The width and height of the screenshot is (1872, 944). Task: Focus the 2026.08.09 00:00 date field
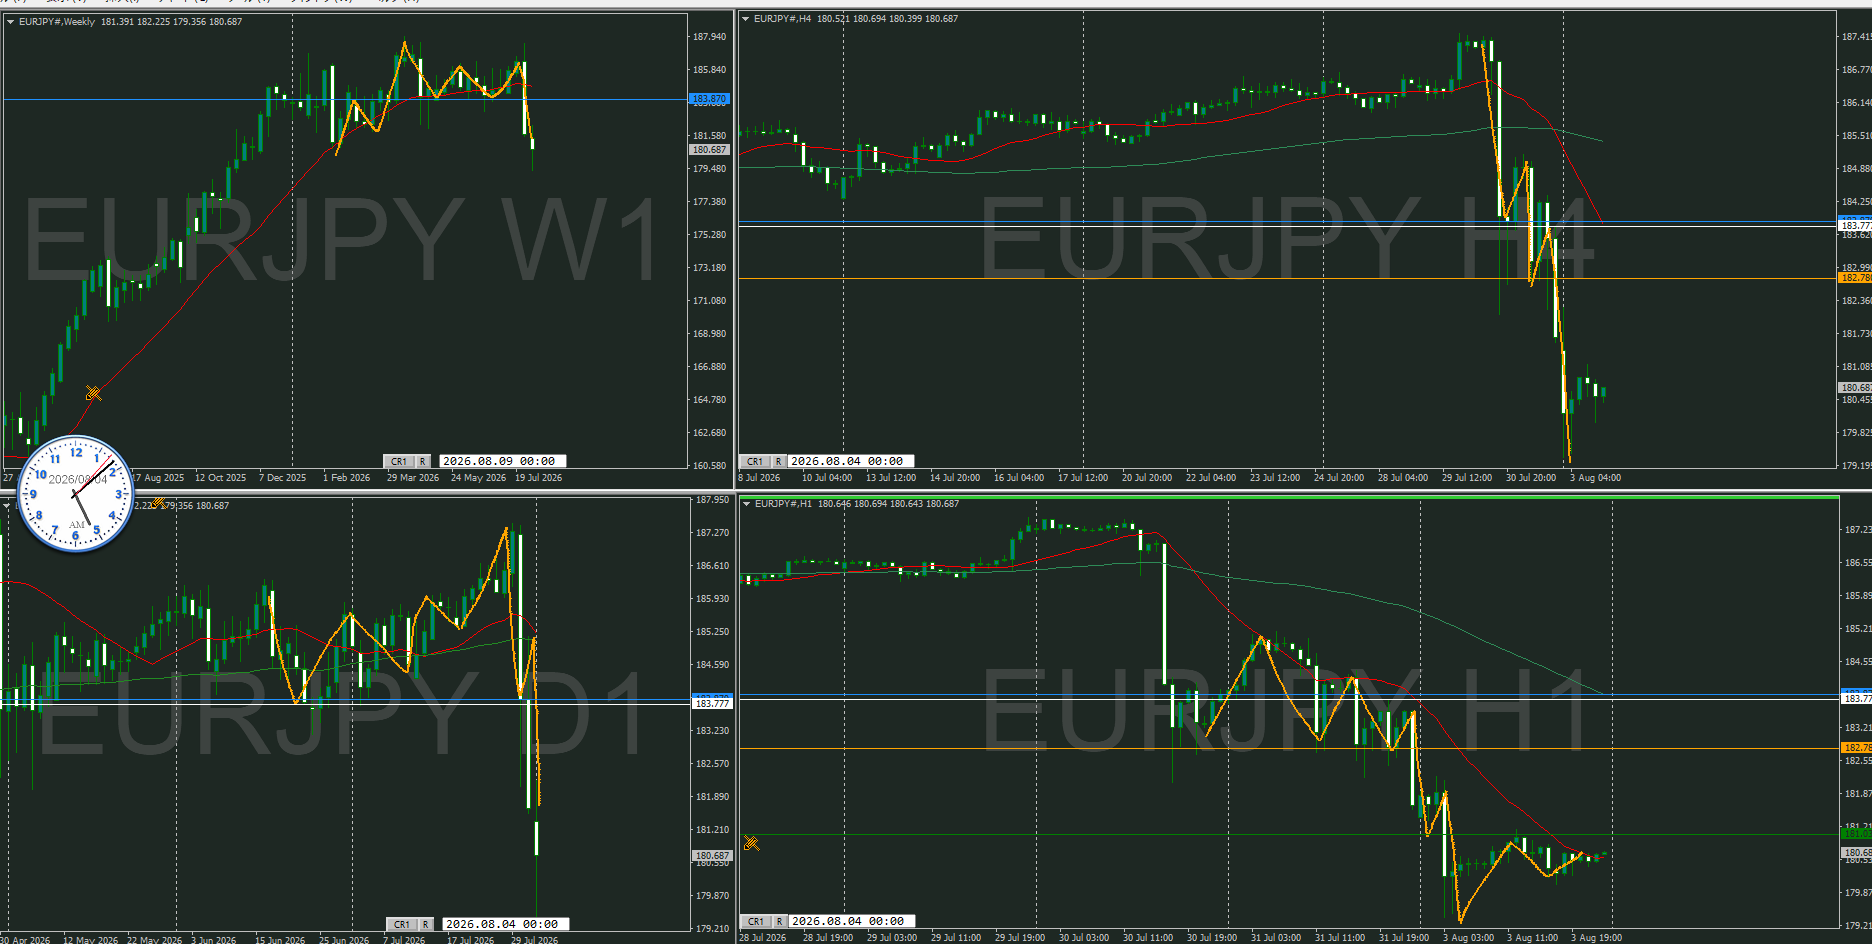503,461
